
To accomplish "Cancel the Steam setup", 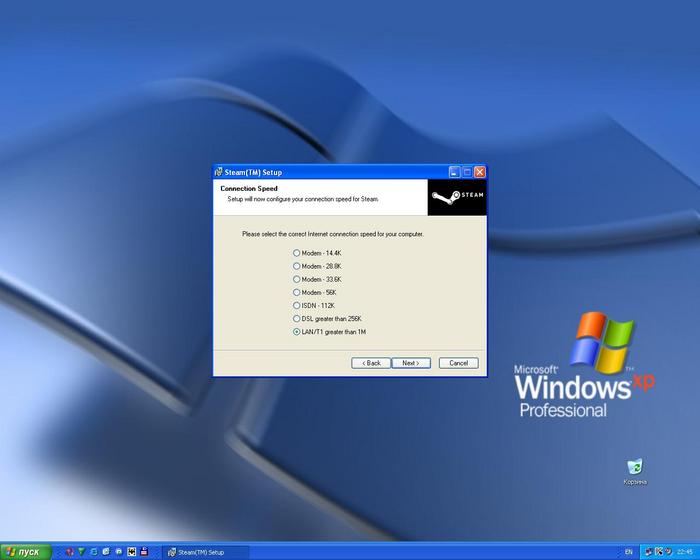I will tap(458, 363).
